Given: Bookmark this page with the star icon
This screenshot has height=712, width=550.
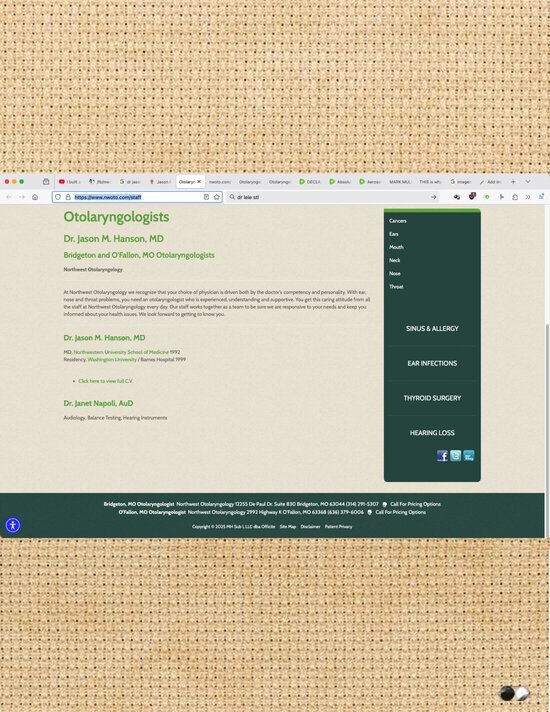Looking at the screenshot, I should pyautogui.click(x=217, y=197).
